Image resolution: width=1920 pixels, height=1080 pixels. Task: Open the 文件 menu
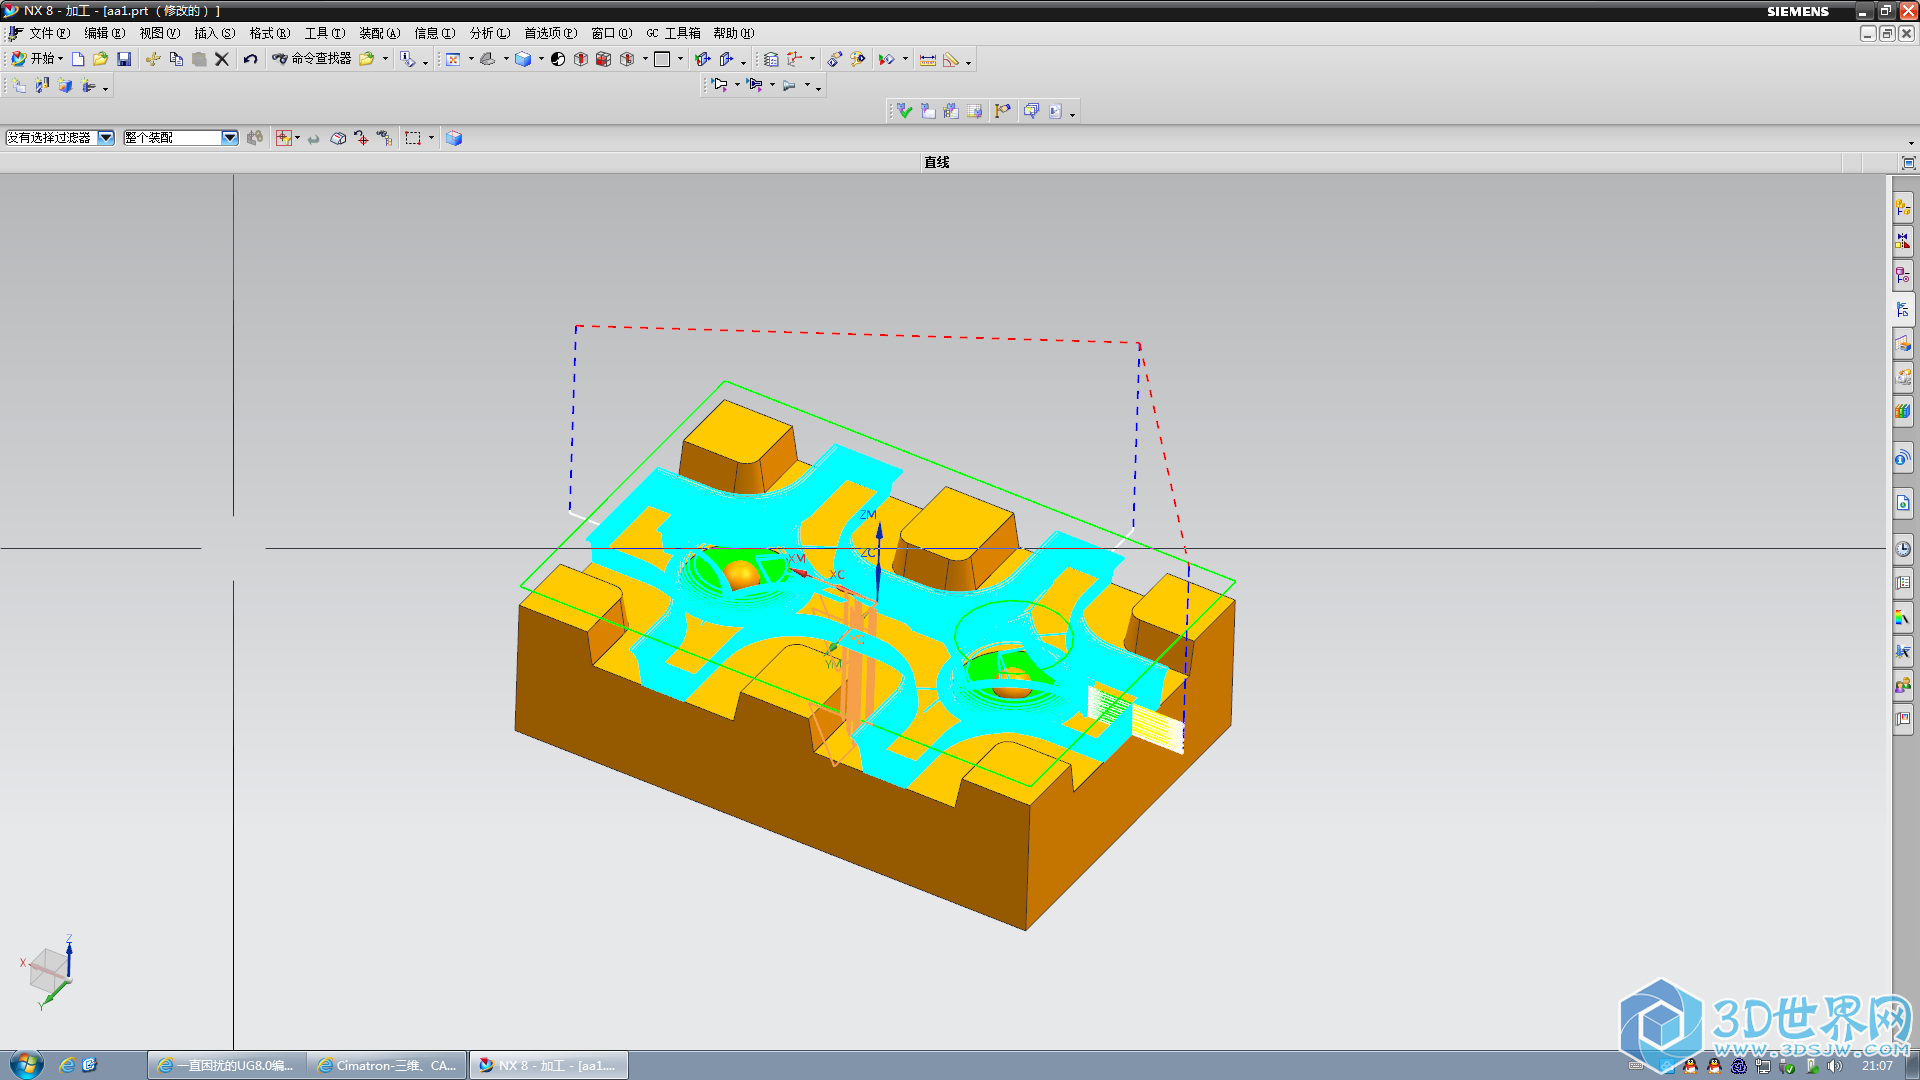pos(47,33)
